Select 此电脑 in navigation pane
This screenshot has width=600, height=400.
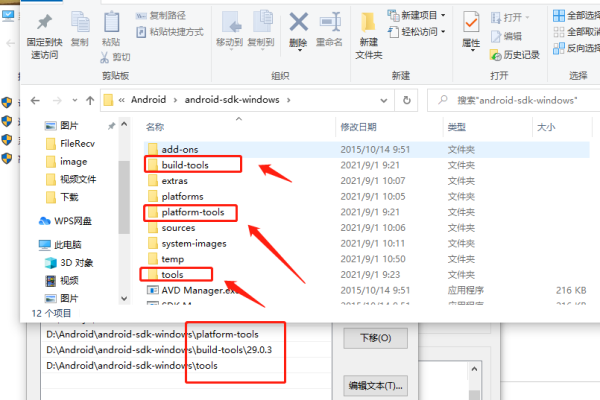click(60, 245)
